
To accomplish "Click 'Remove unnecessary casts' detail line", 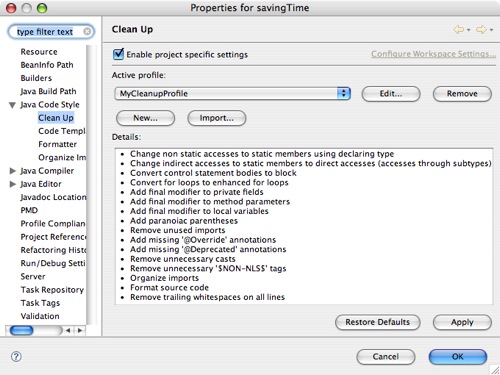I will tap(183, 259).
